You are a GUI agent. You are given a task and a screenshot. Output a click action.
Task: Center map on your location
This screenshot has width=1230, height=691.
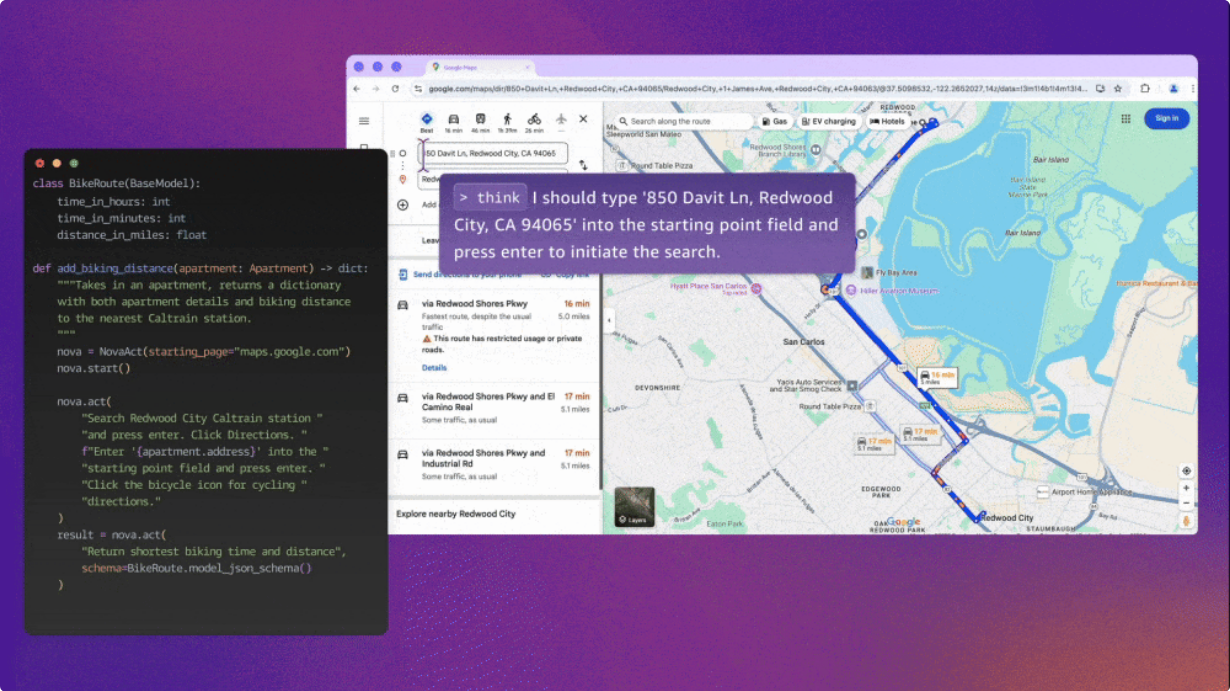(x=1186, y=471)
